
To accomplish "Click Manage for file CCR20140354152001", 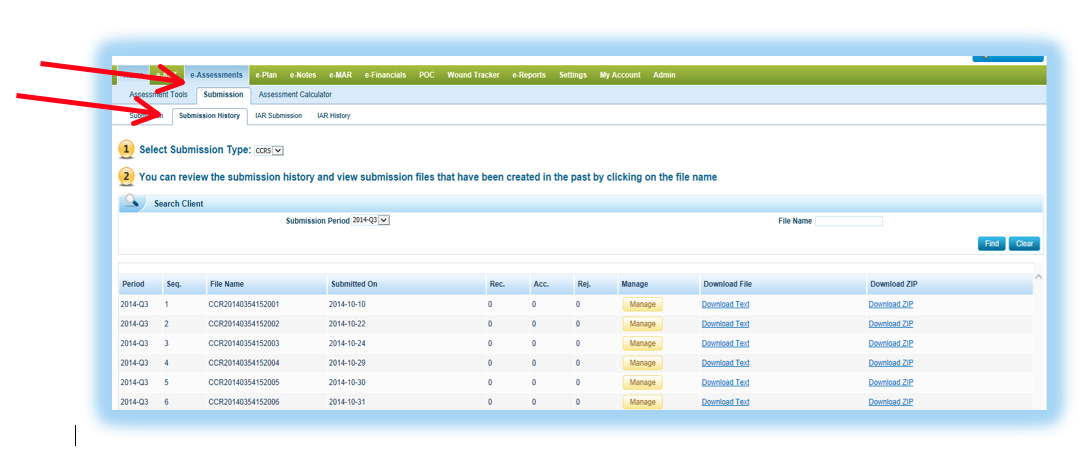I will tap(642, 305).
